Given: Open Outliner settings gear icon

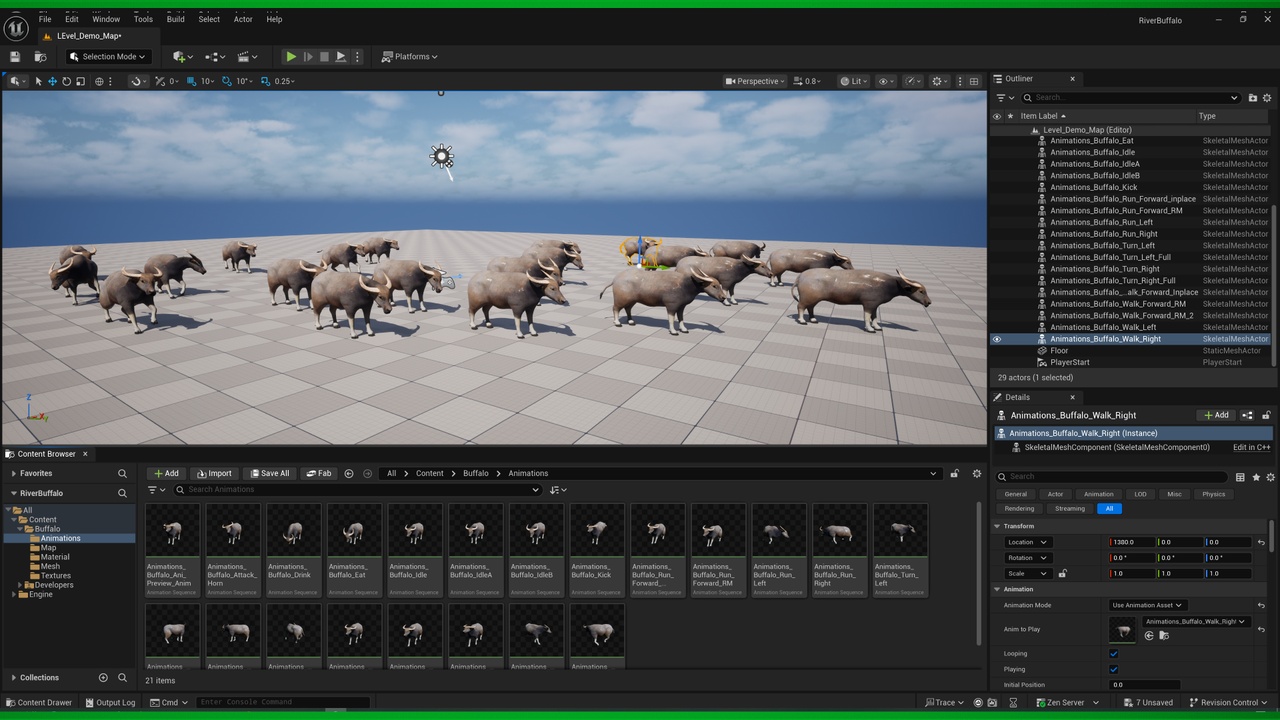Looking at the screenshot, I should tap(1267, 98).
